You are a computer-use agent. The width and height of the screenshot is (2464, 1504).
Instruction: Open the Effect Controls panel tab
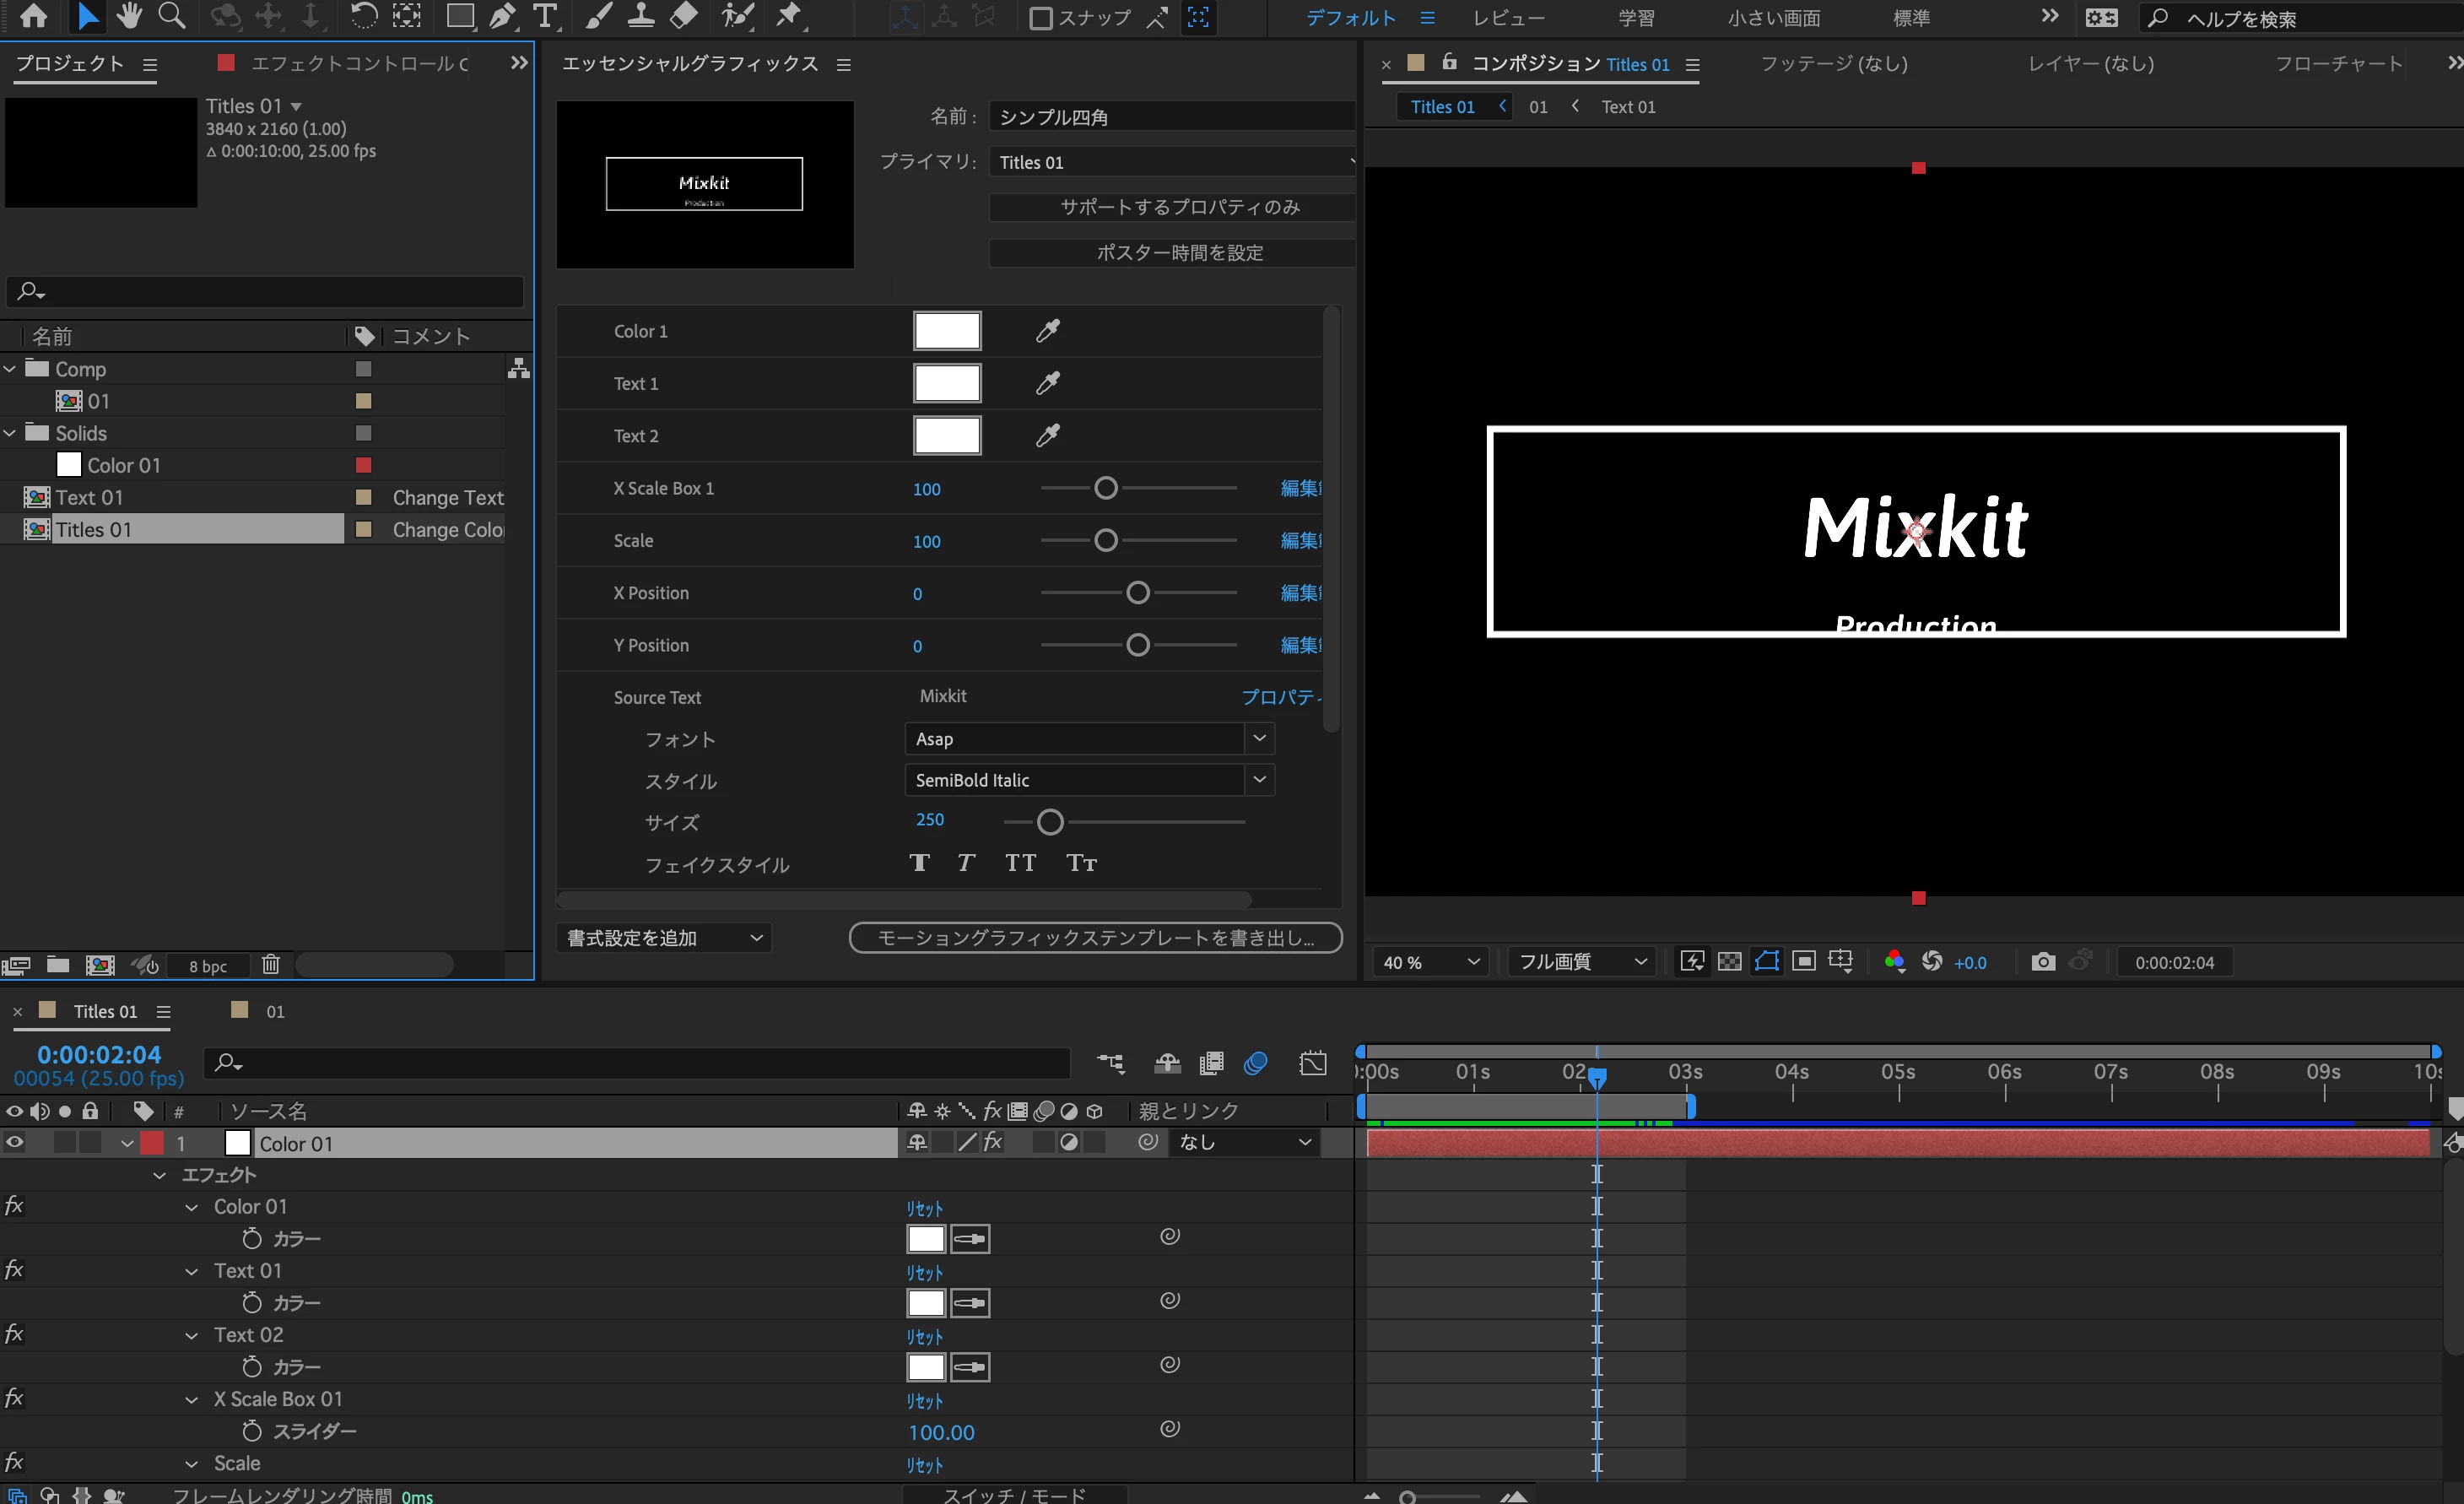[x=358, y=64]
